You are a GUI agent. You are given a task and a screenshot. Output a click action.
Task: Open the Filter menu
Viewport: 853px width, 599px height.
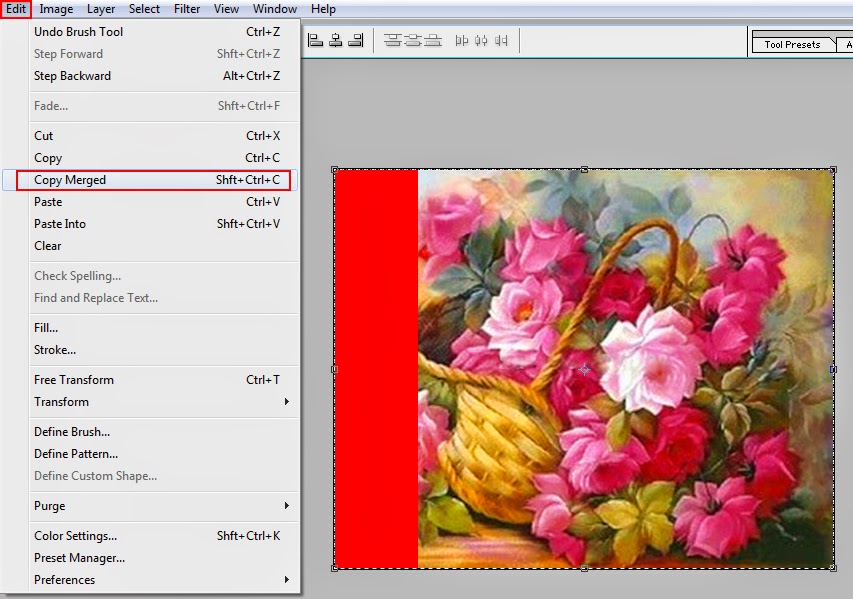click(x=187, y=9)
